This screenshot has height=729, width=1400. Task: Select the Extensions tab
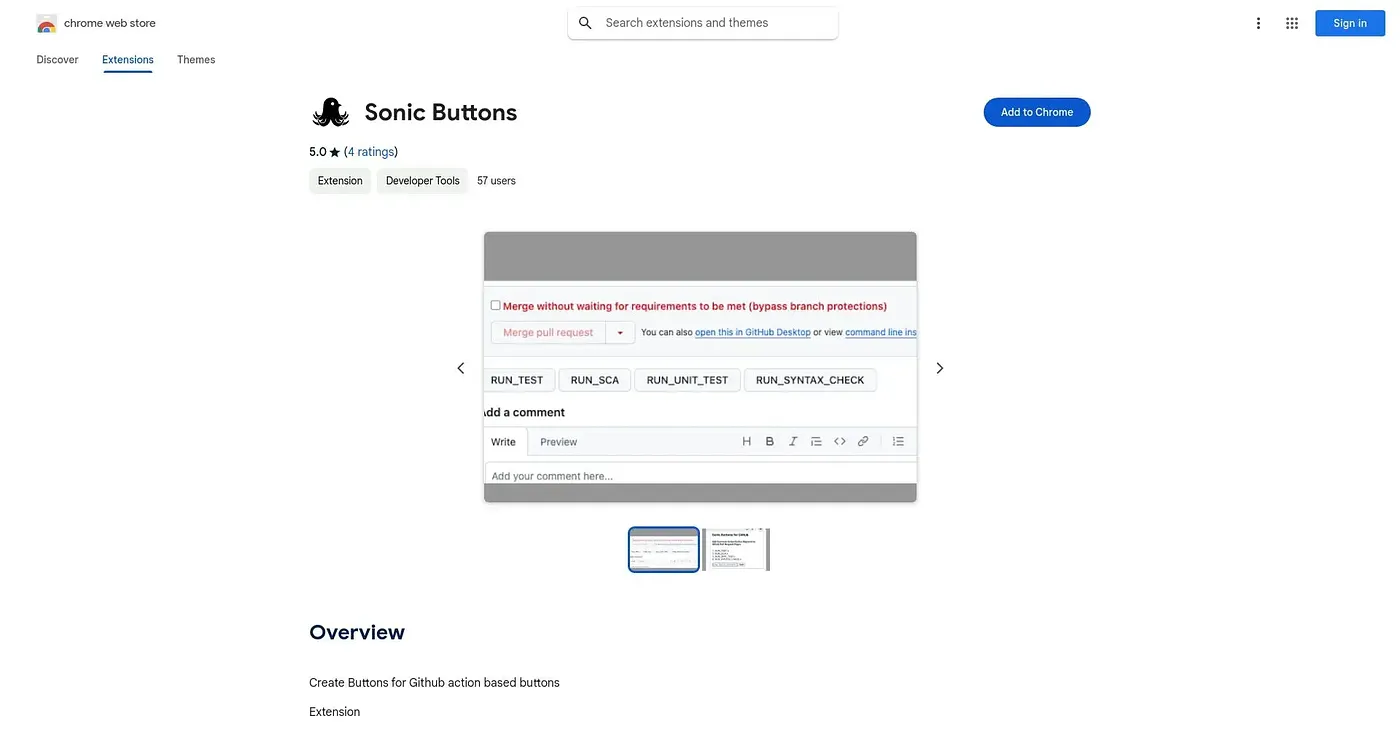pyautogui.click(x=128, y=60)
